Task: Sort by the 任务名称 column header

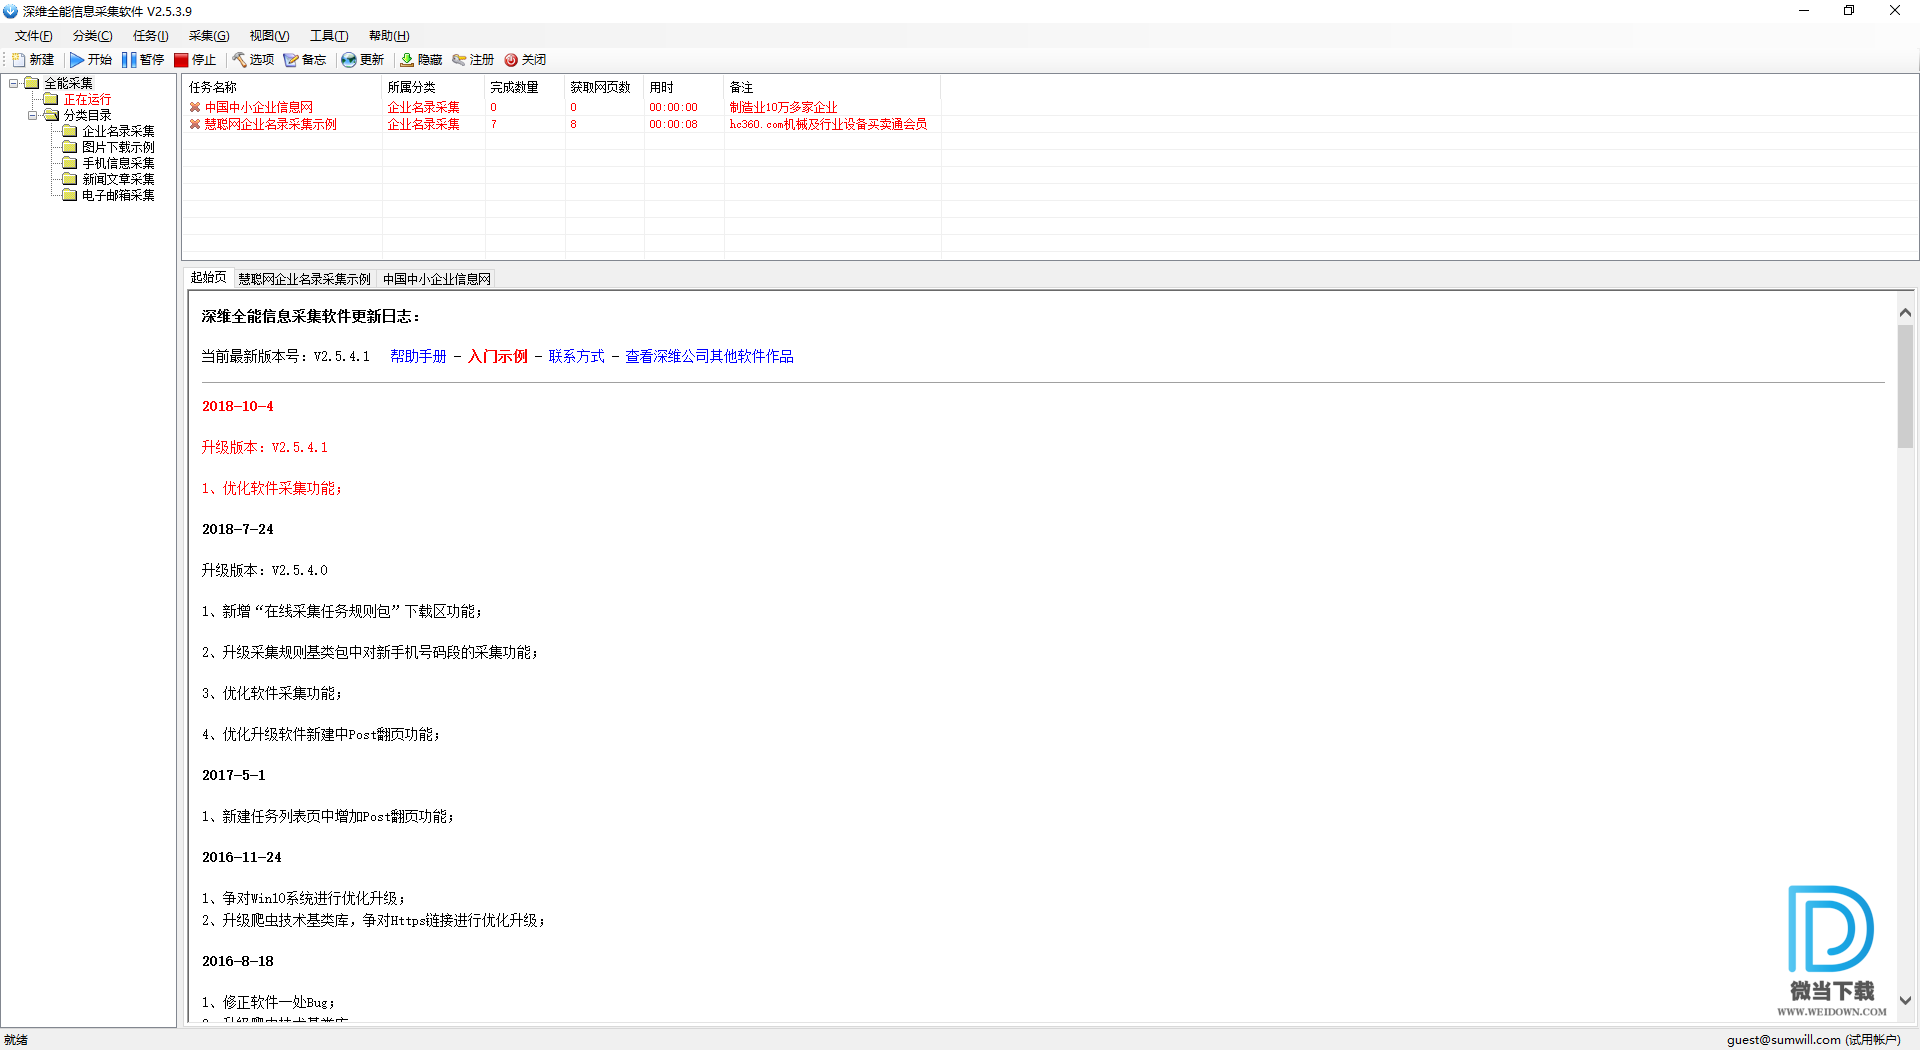Action: point(283,87)
